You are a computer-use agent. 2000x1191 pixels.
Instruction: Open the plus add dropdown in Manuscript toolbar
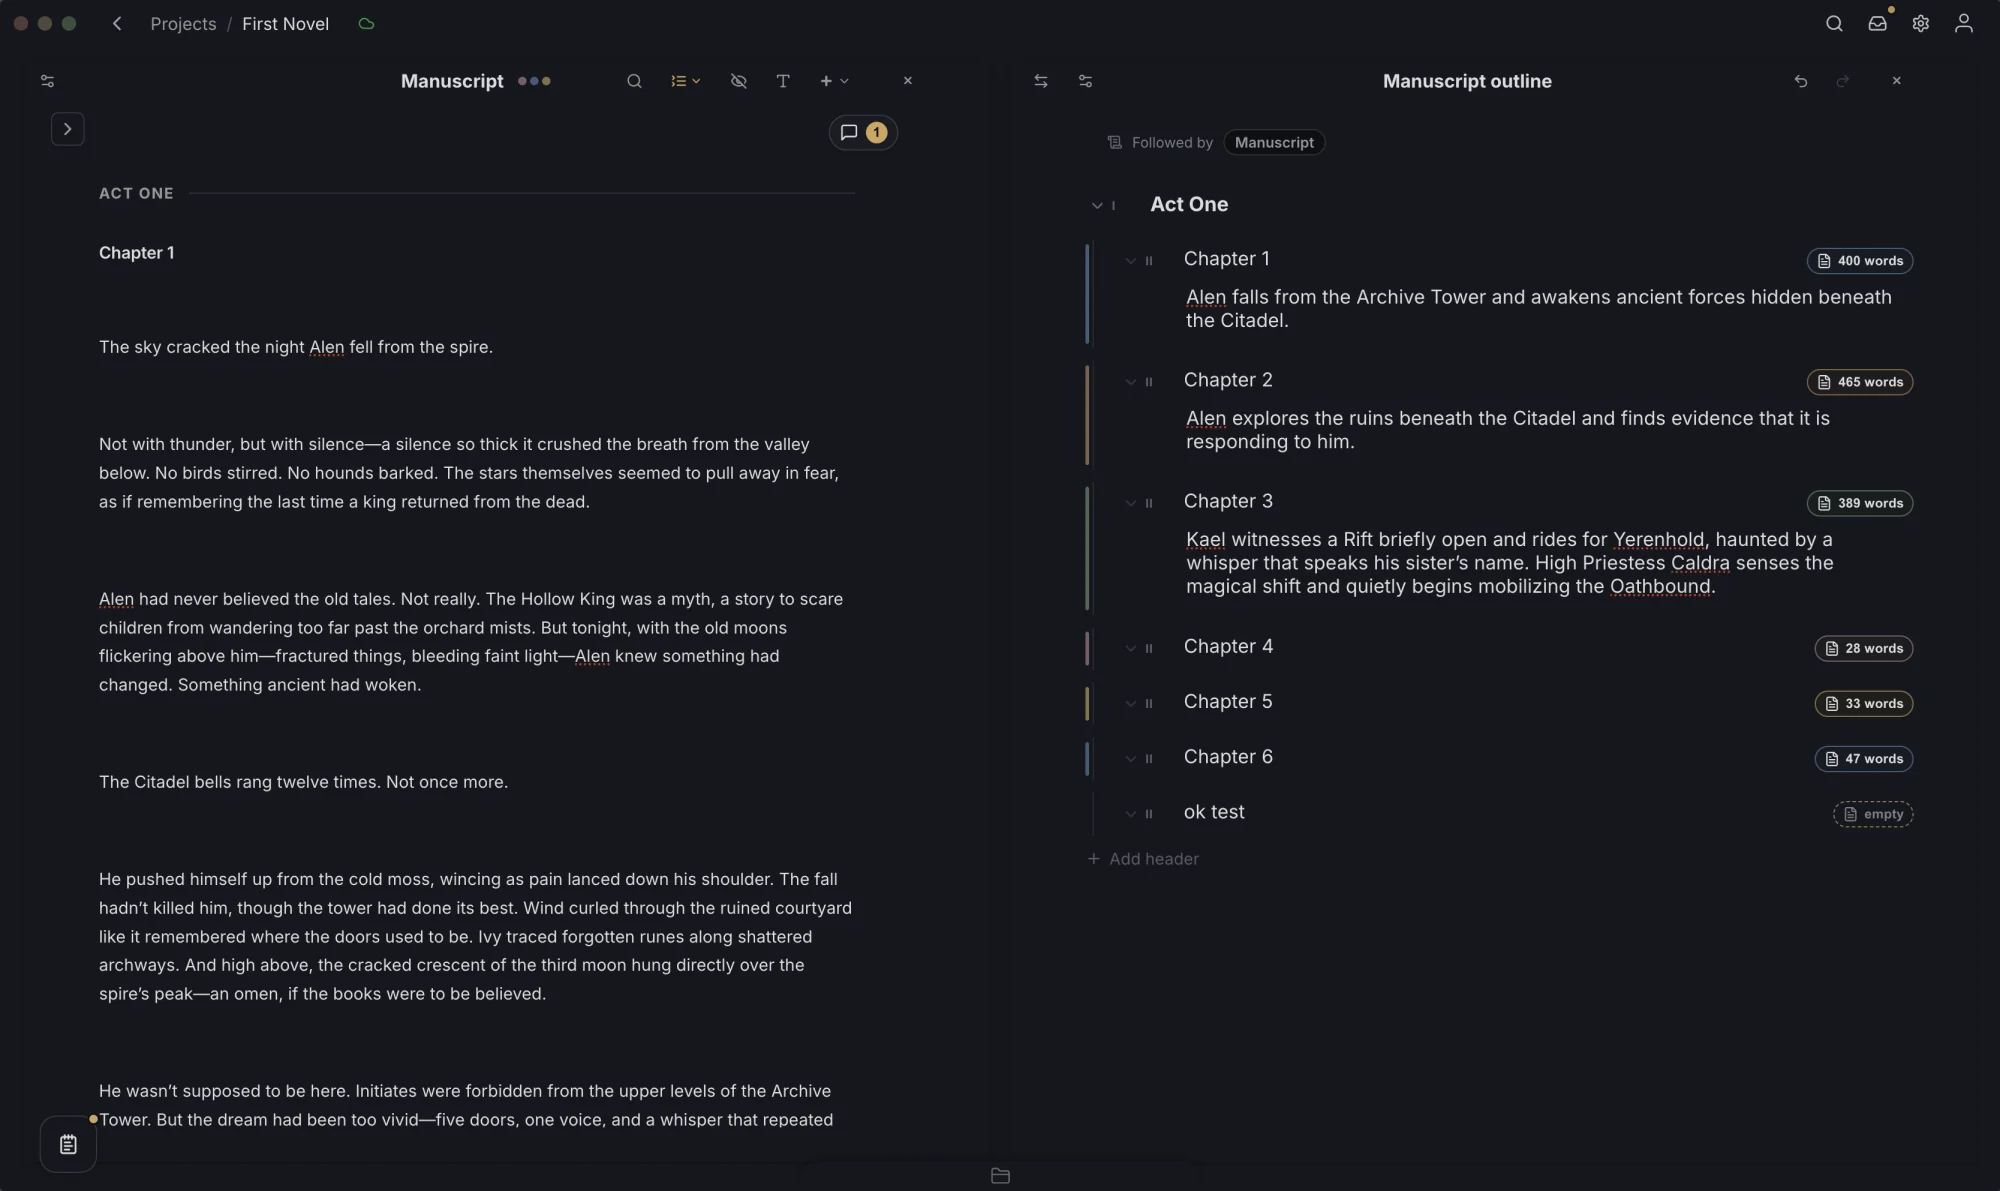click(834, 81)
